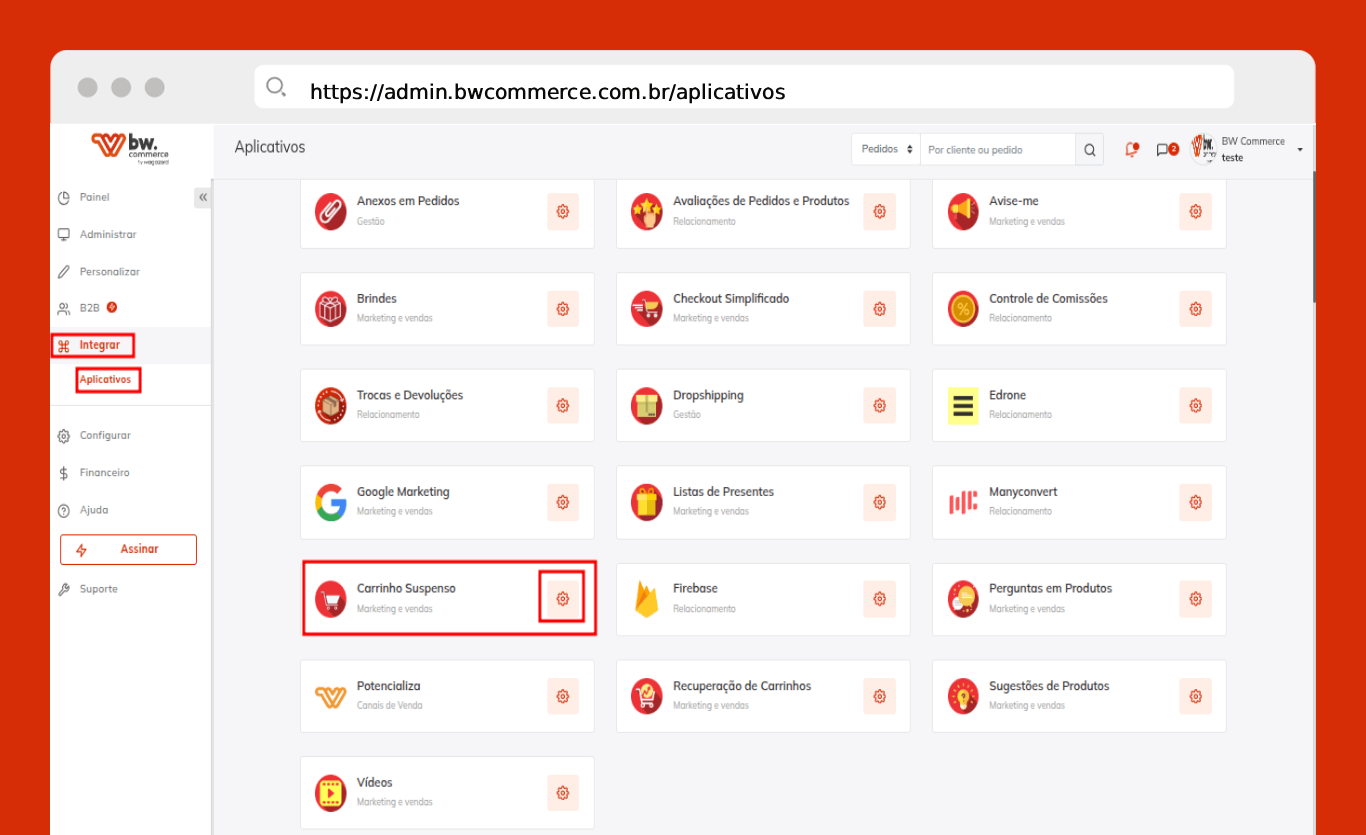Open settings gear for Sugestões de Produtos
The width and height of the screenshot is (1366, 835).
tap(1195, 696)
